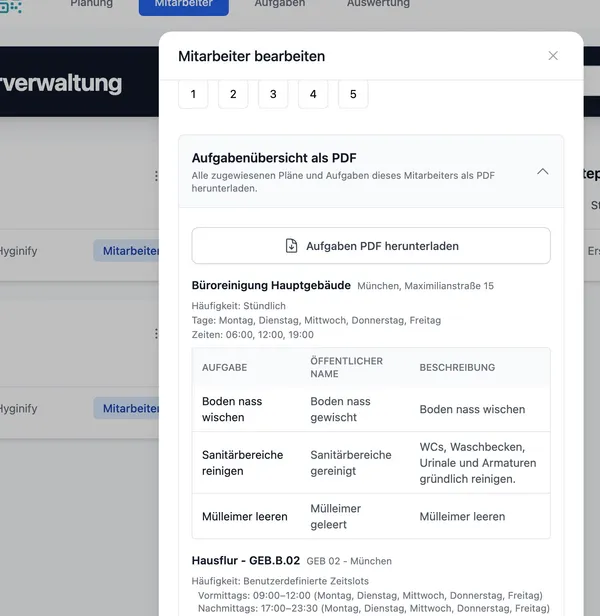
Task: Open the first employee row's three-dot menu
Action: click(x=156, y=176)
